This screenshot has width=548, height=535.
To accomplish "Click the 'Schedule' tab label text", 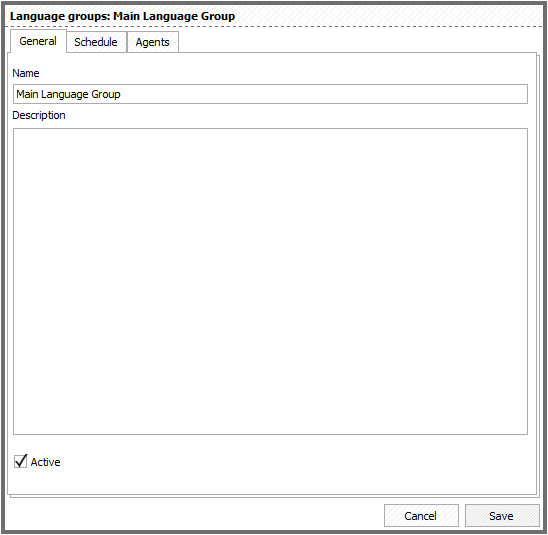I will pos(96,42).
